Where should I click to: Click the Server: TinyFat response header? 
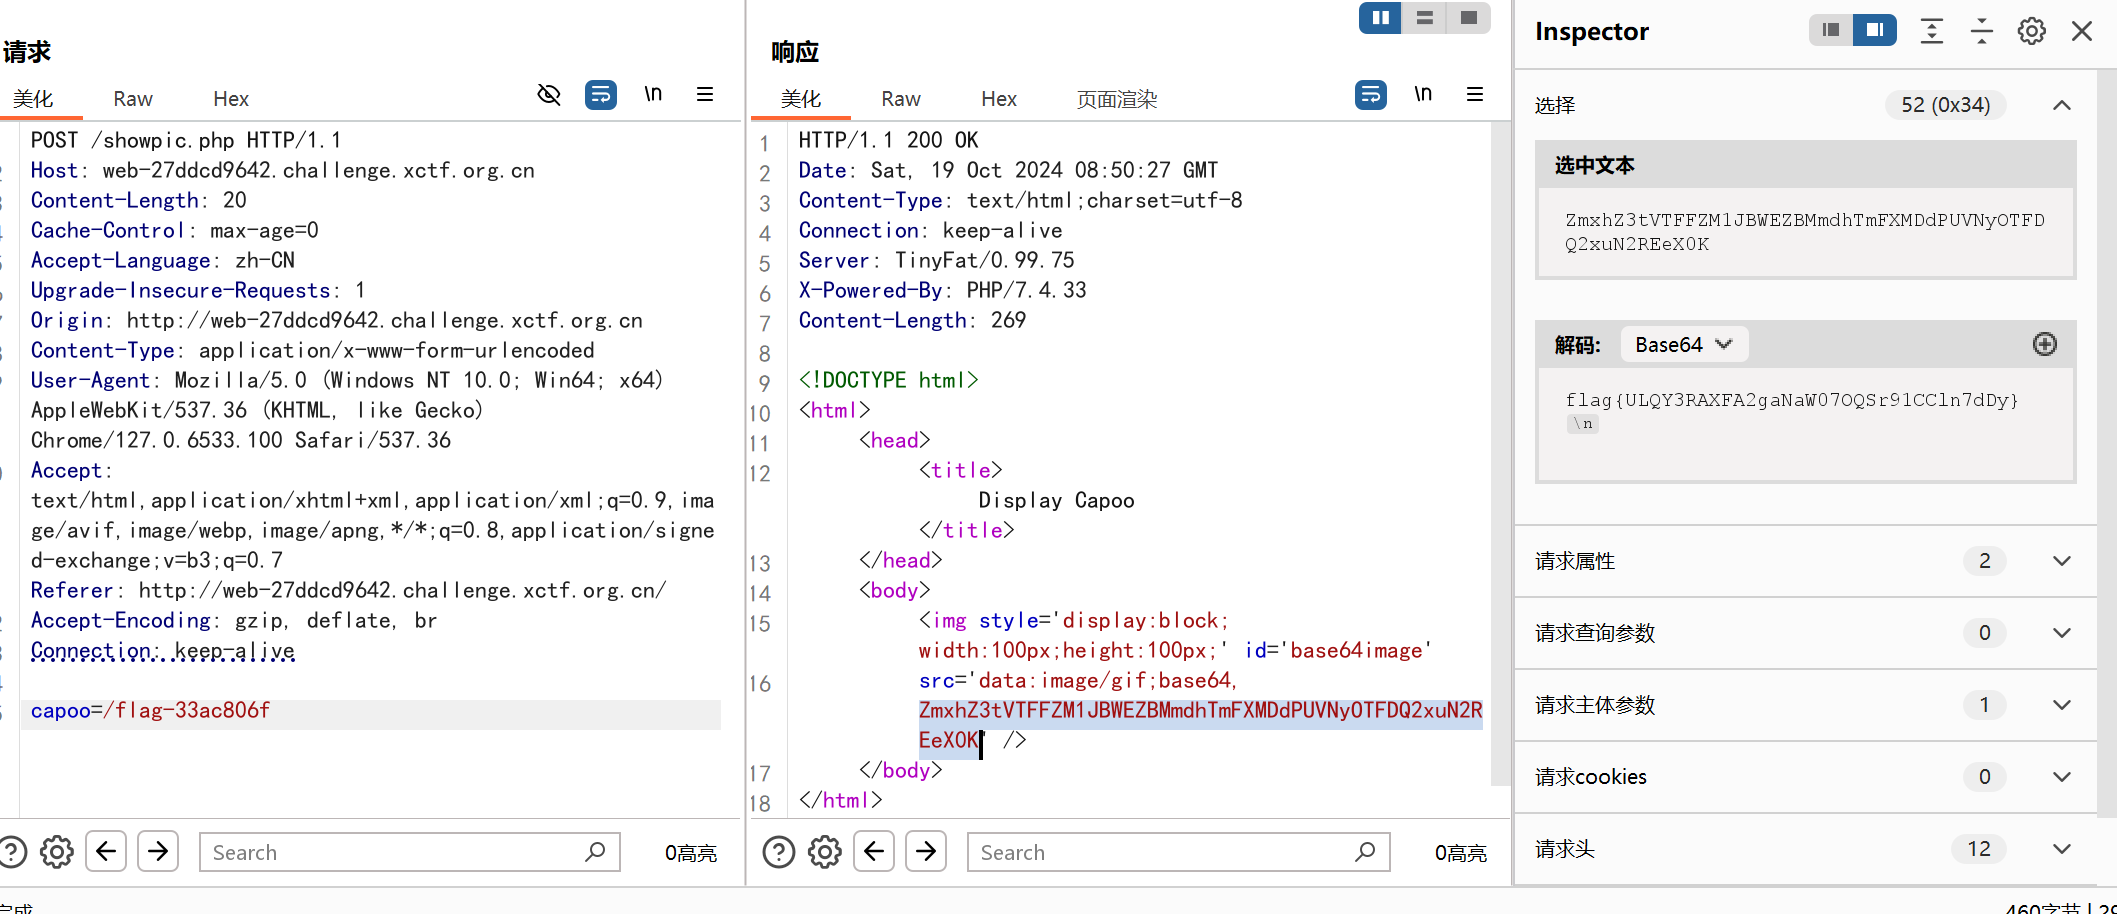[936, 260]
